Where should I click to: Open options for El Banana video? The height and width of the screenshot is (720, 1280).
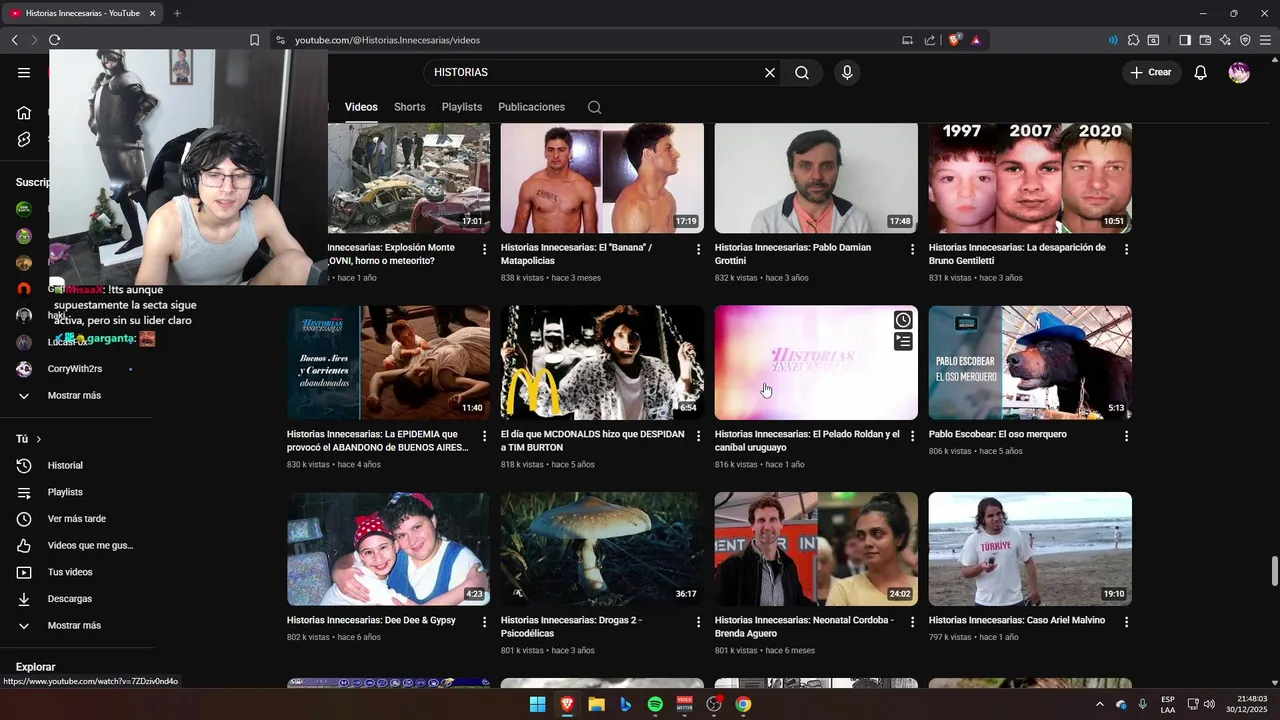click(699, 249)
